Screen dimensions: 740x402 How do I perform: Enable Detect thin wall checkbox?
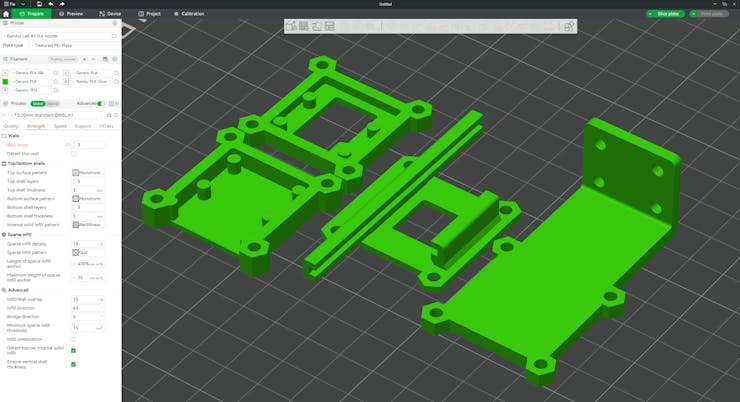point(73,154)
